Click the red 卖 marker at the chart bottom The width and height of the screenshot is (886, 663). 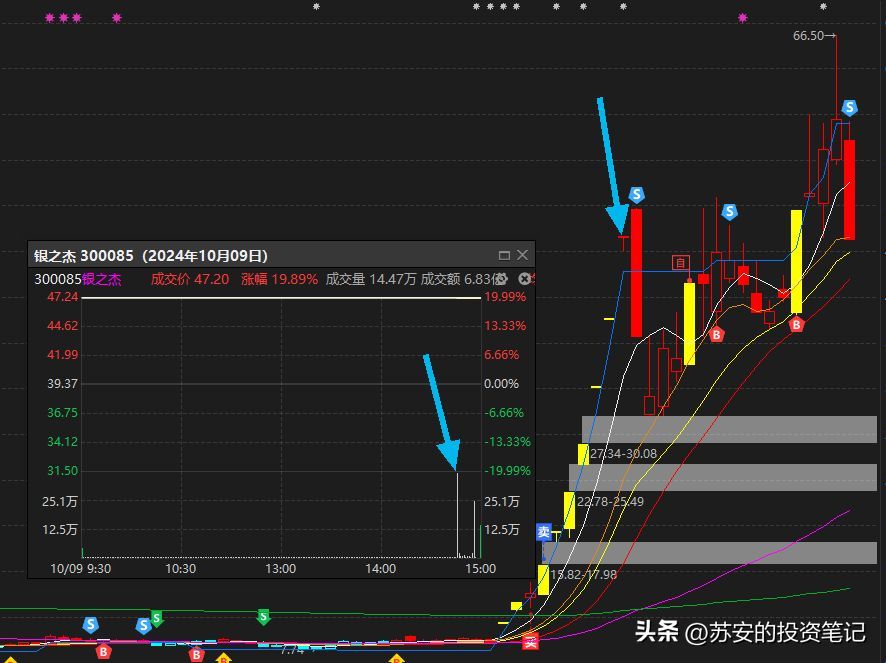[531, 641]
